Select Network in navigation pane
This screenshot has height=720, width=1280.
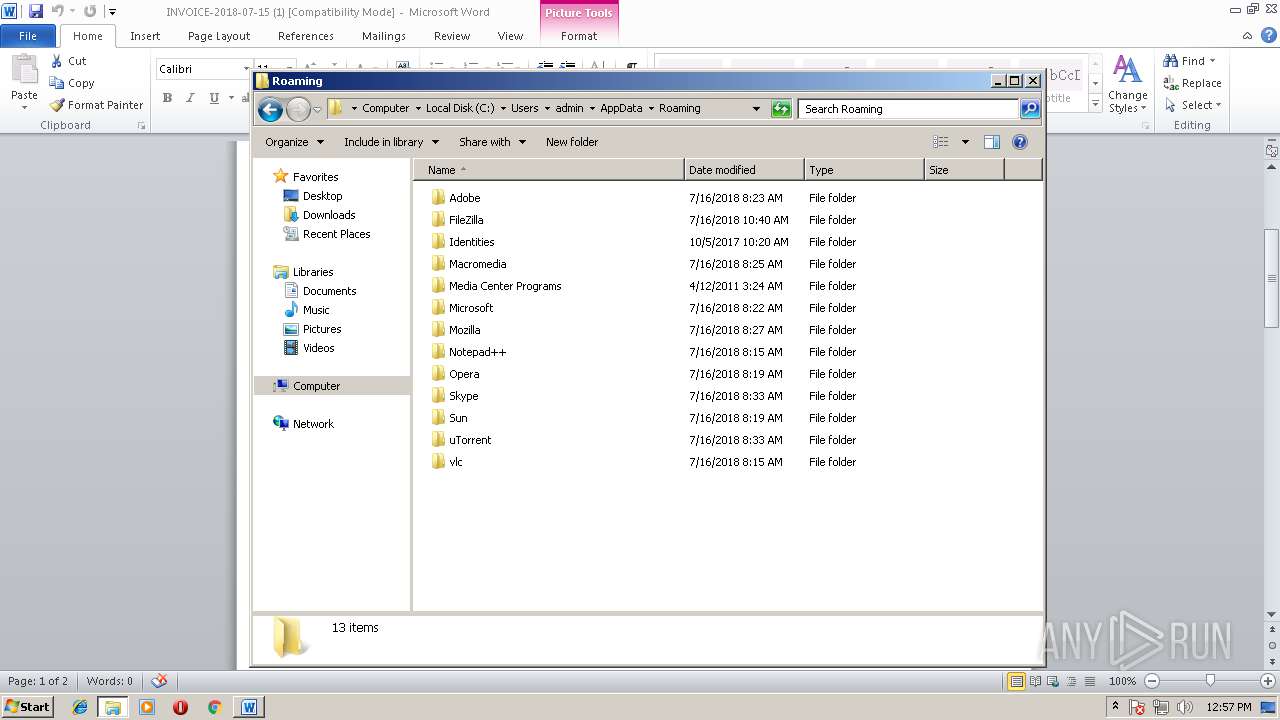(x=313, y=424)
